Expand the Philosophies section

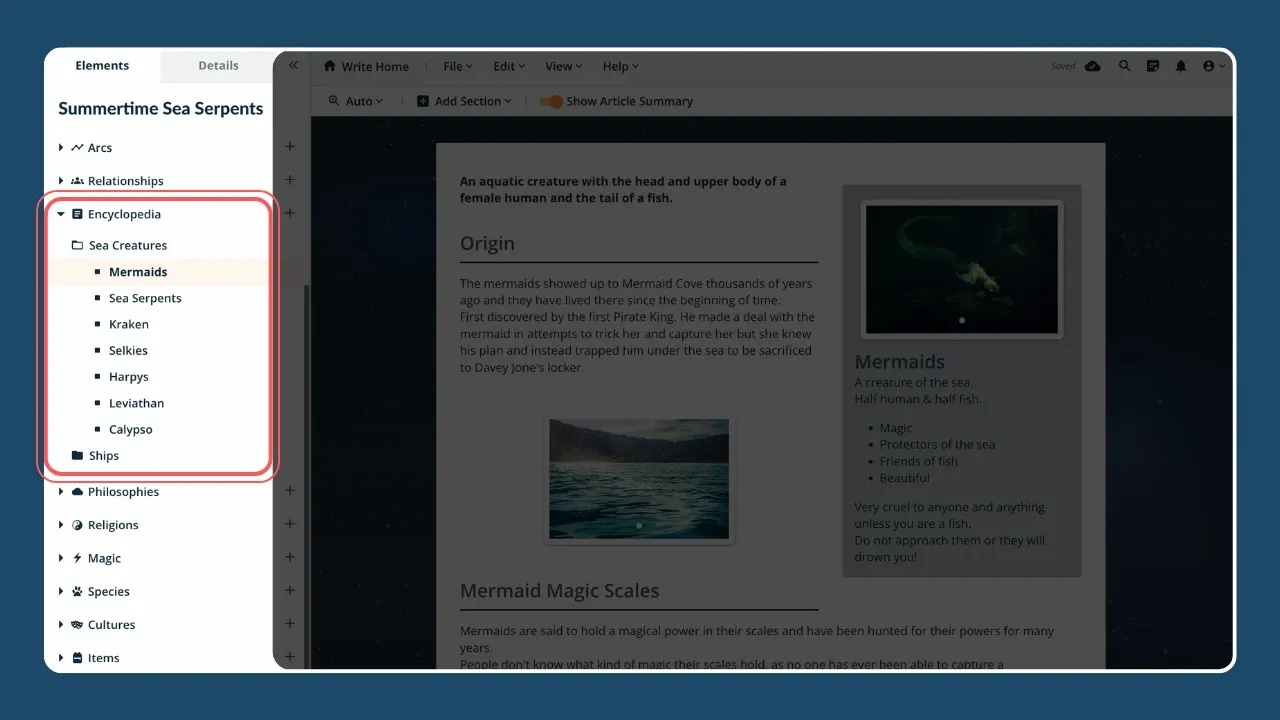click(x=60, y=491)
